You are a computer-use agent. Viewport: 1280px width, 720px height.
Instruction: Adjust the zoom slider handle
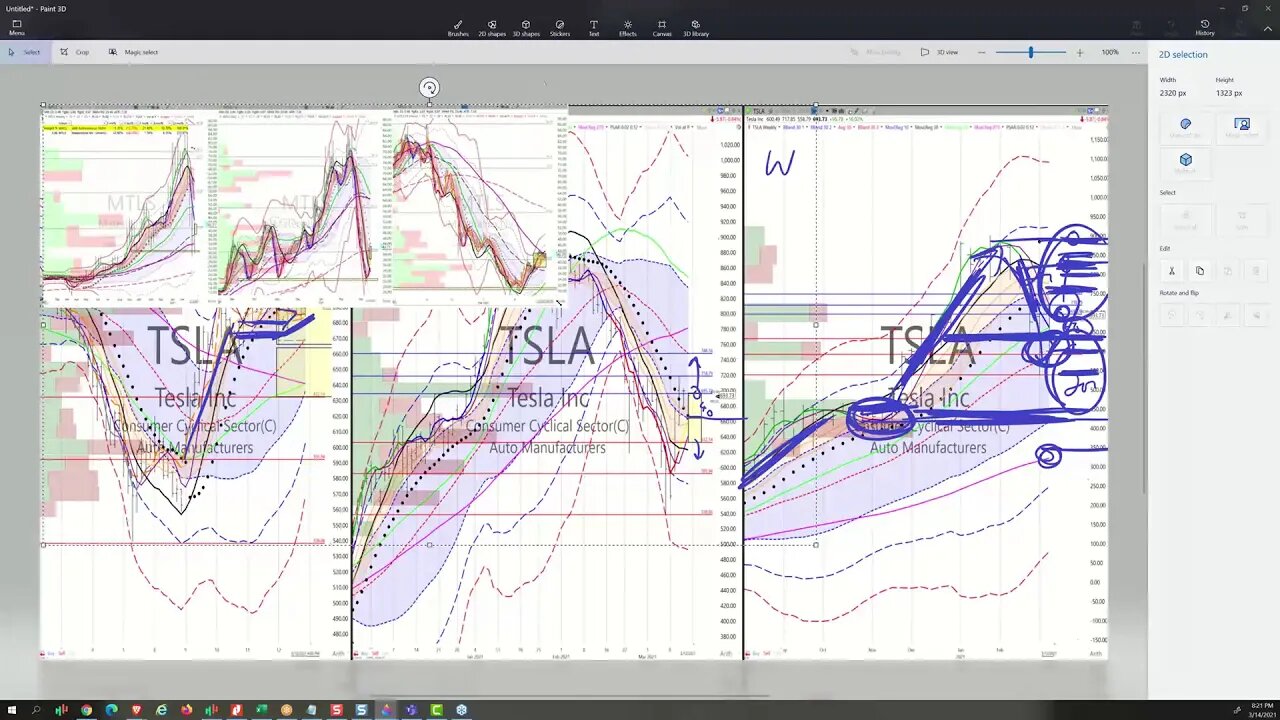[1031, 52]
